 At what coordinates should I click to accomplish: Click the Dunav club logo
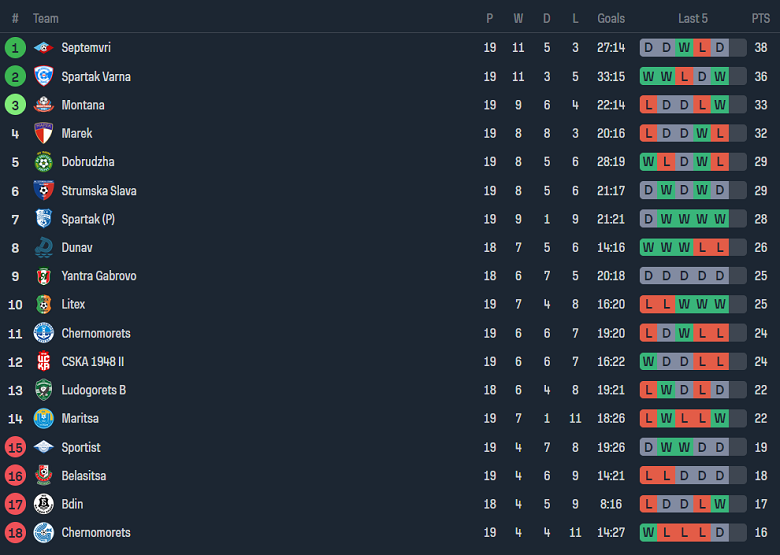tap(43, 247)
